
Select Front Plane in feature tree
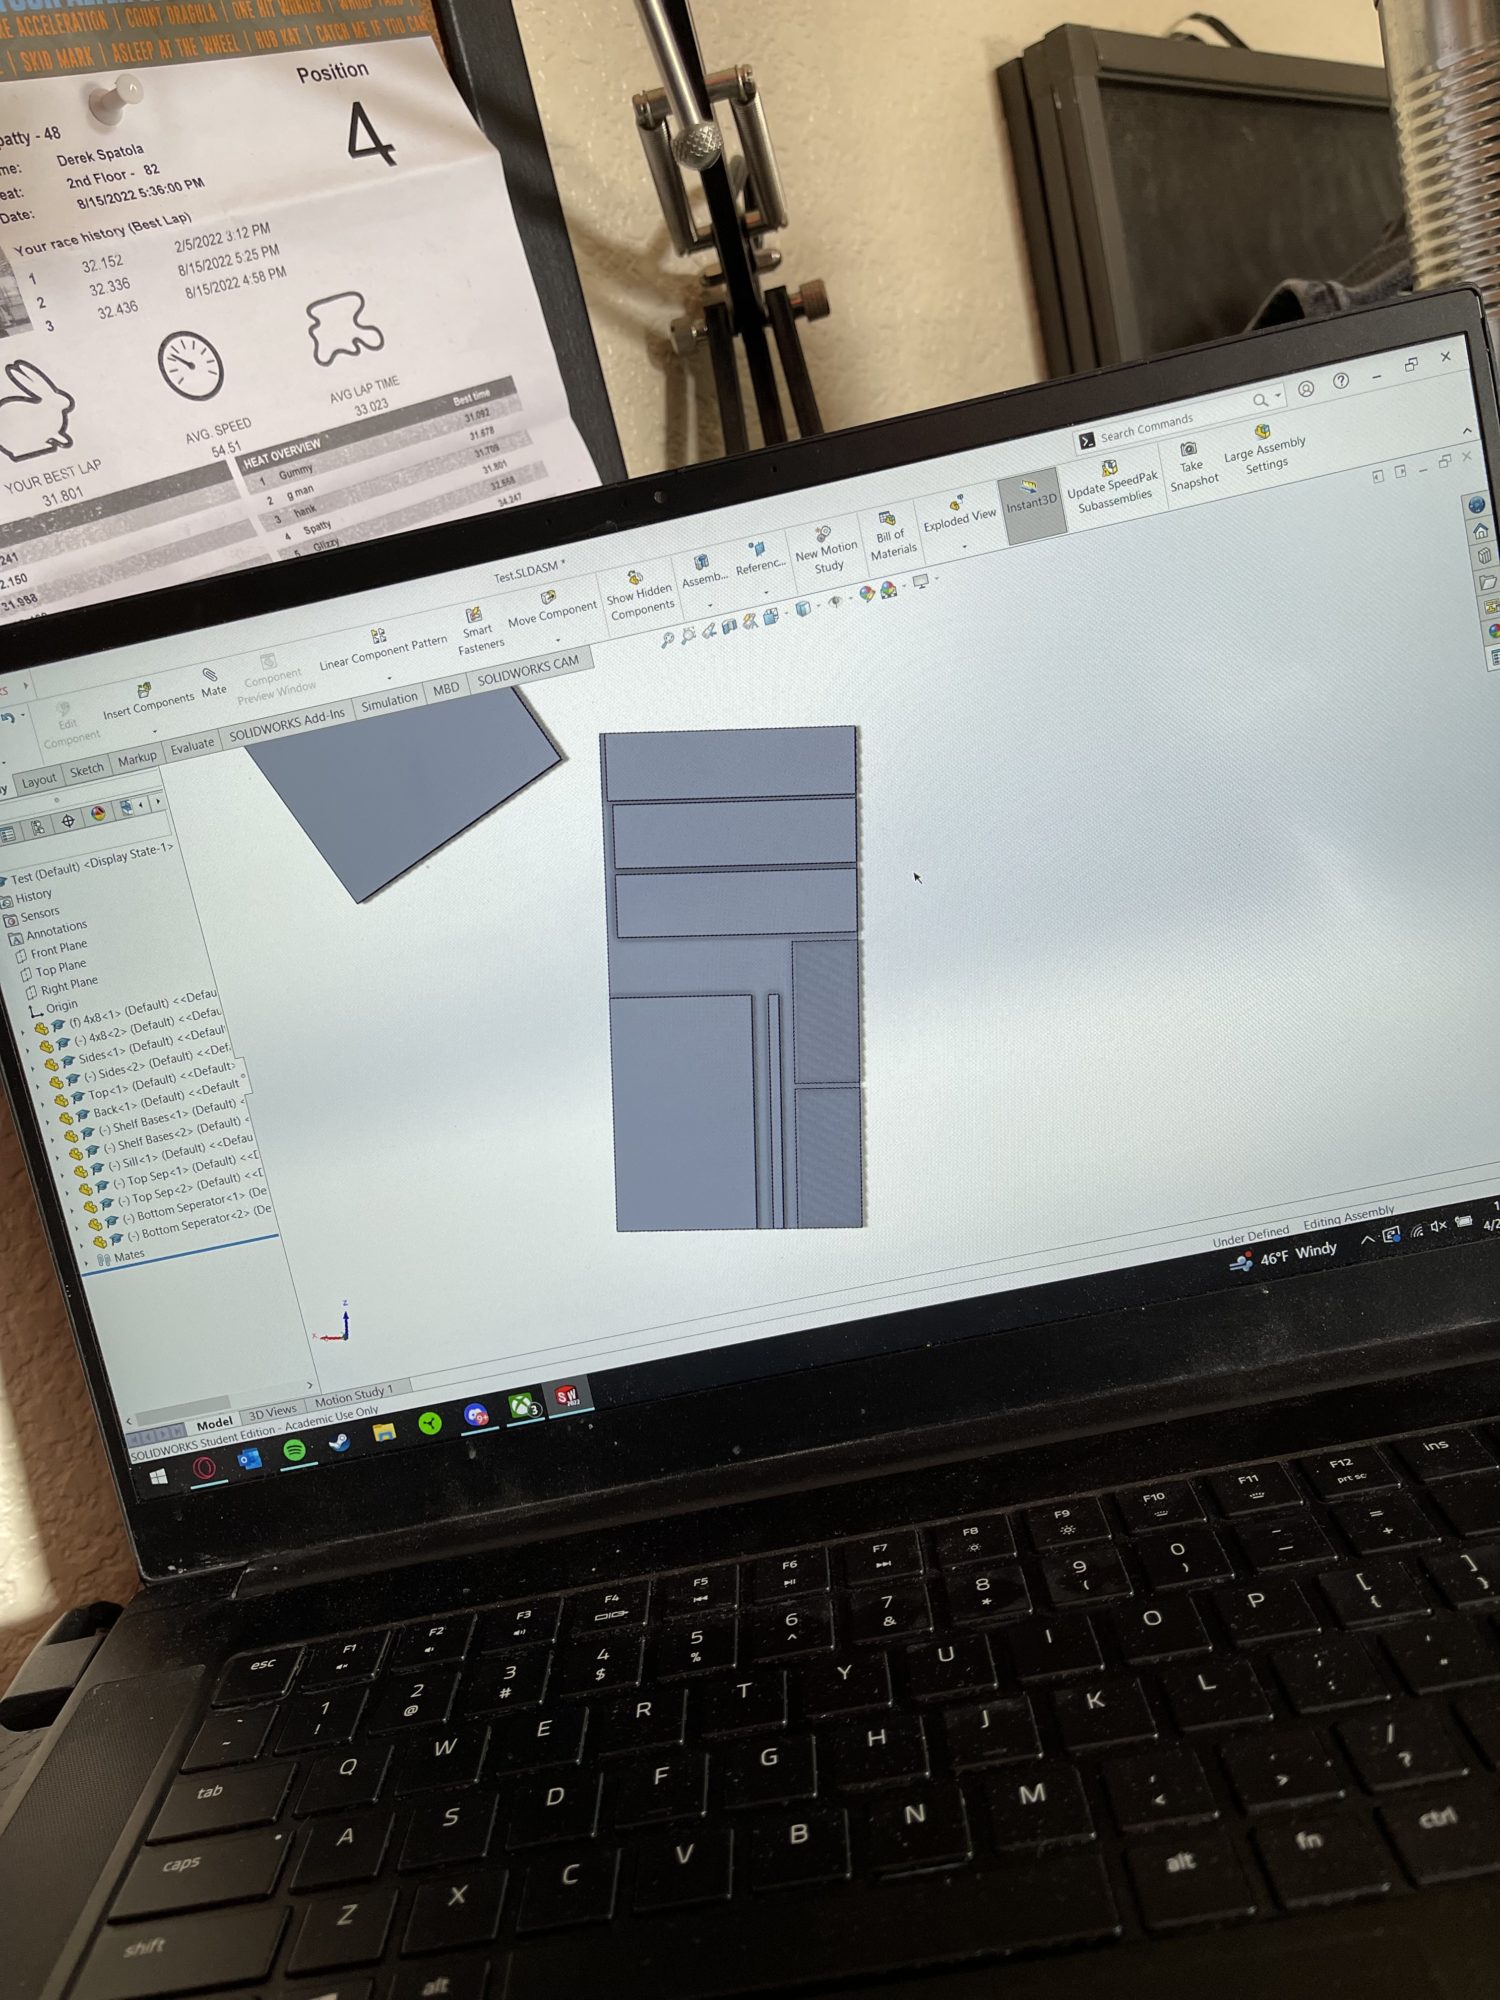click(x=58, y=950)
